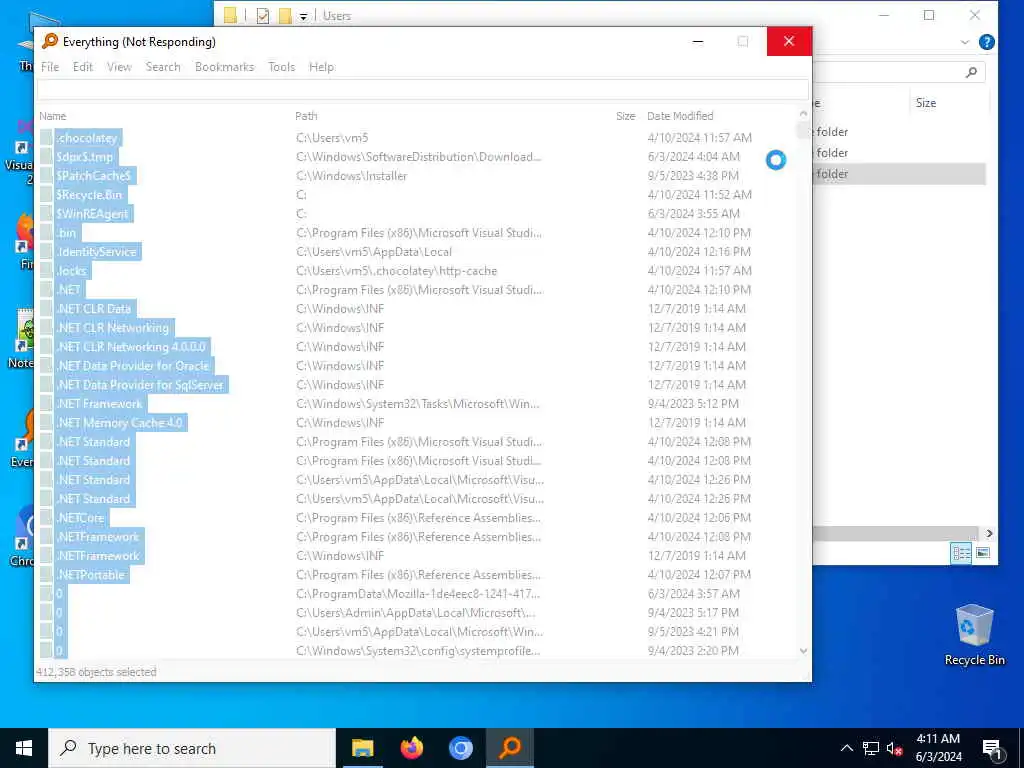
Task: Click the Everything app icon in title bar
Action: coord(50,41)
